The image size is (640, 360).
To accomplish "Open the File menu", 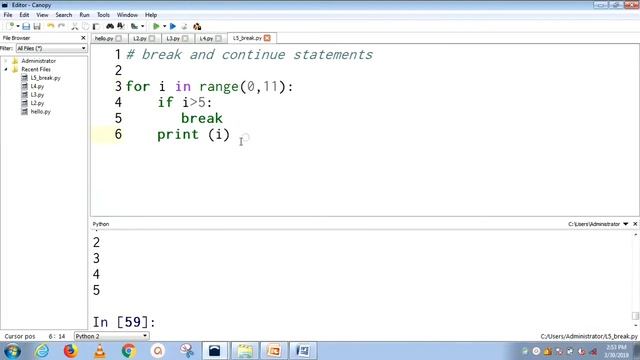I will tap(8, 15).
